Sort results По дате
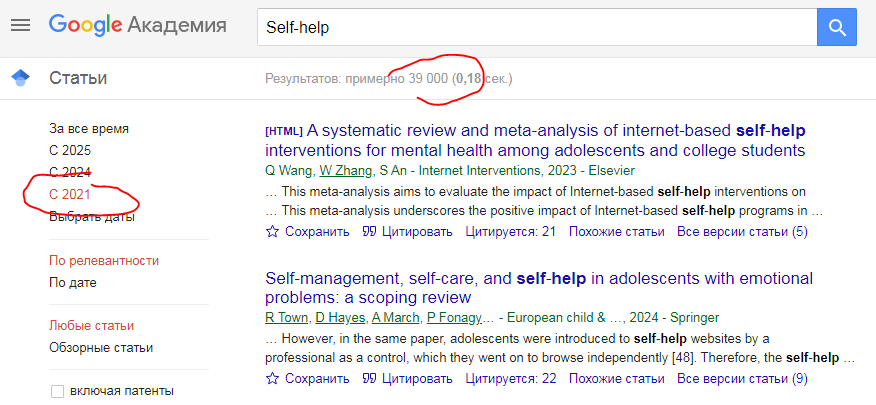876x405 pixels. 73,283
